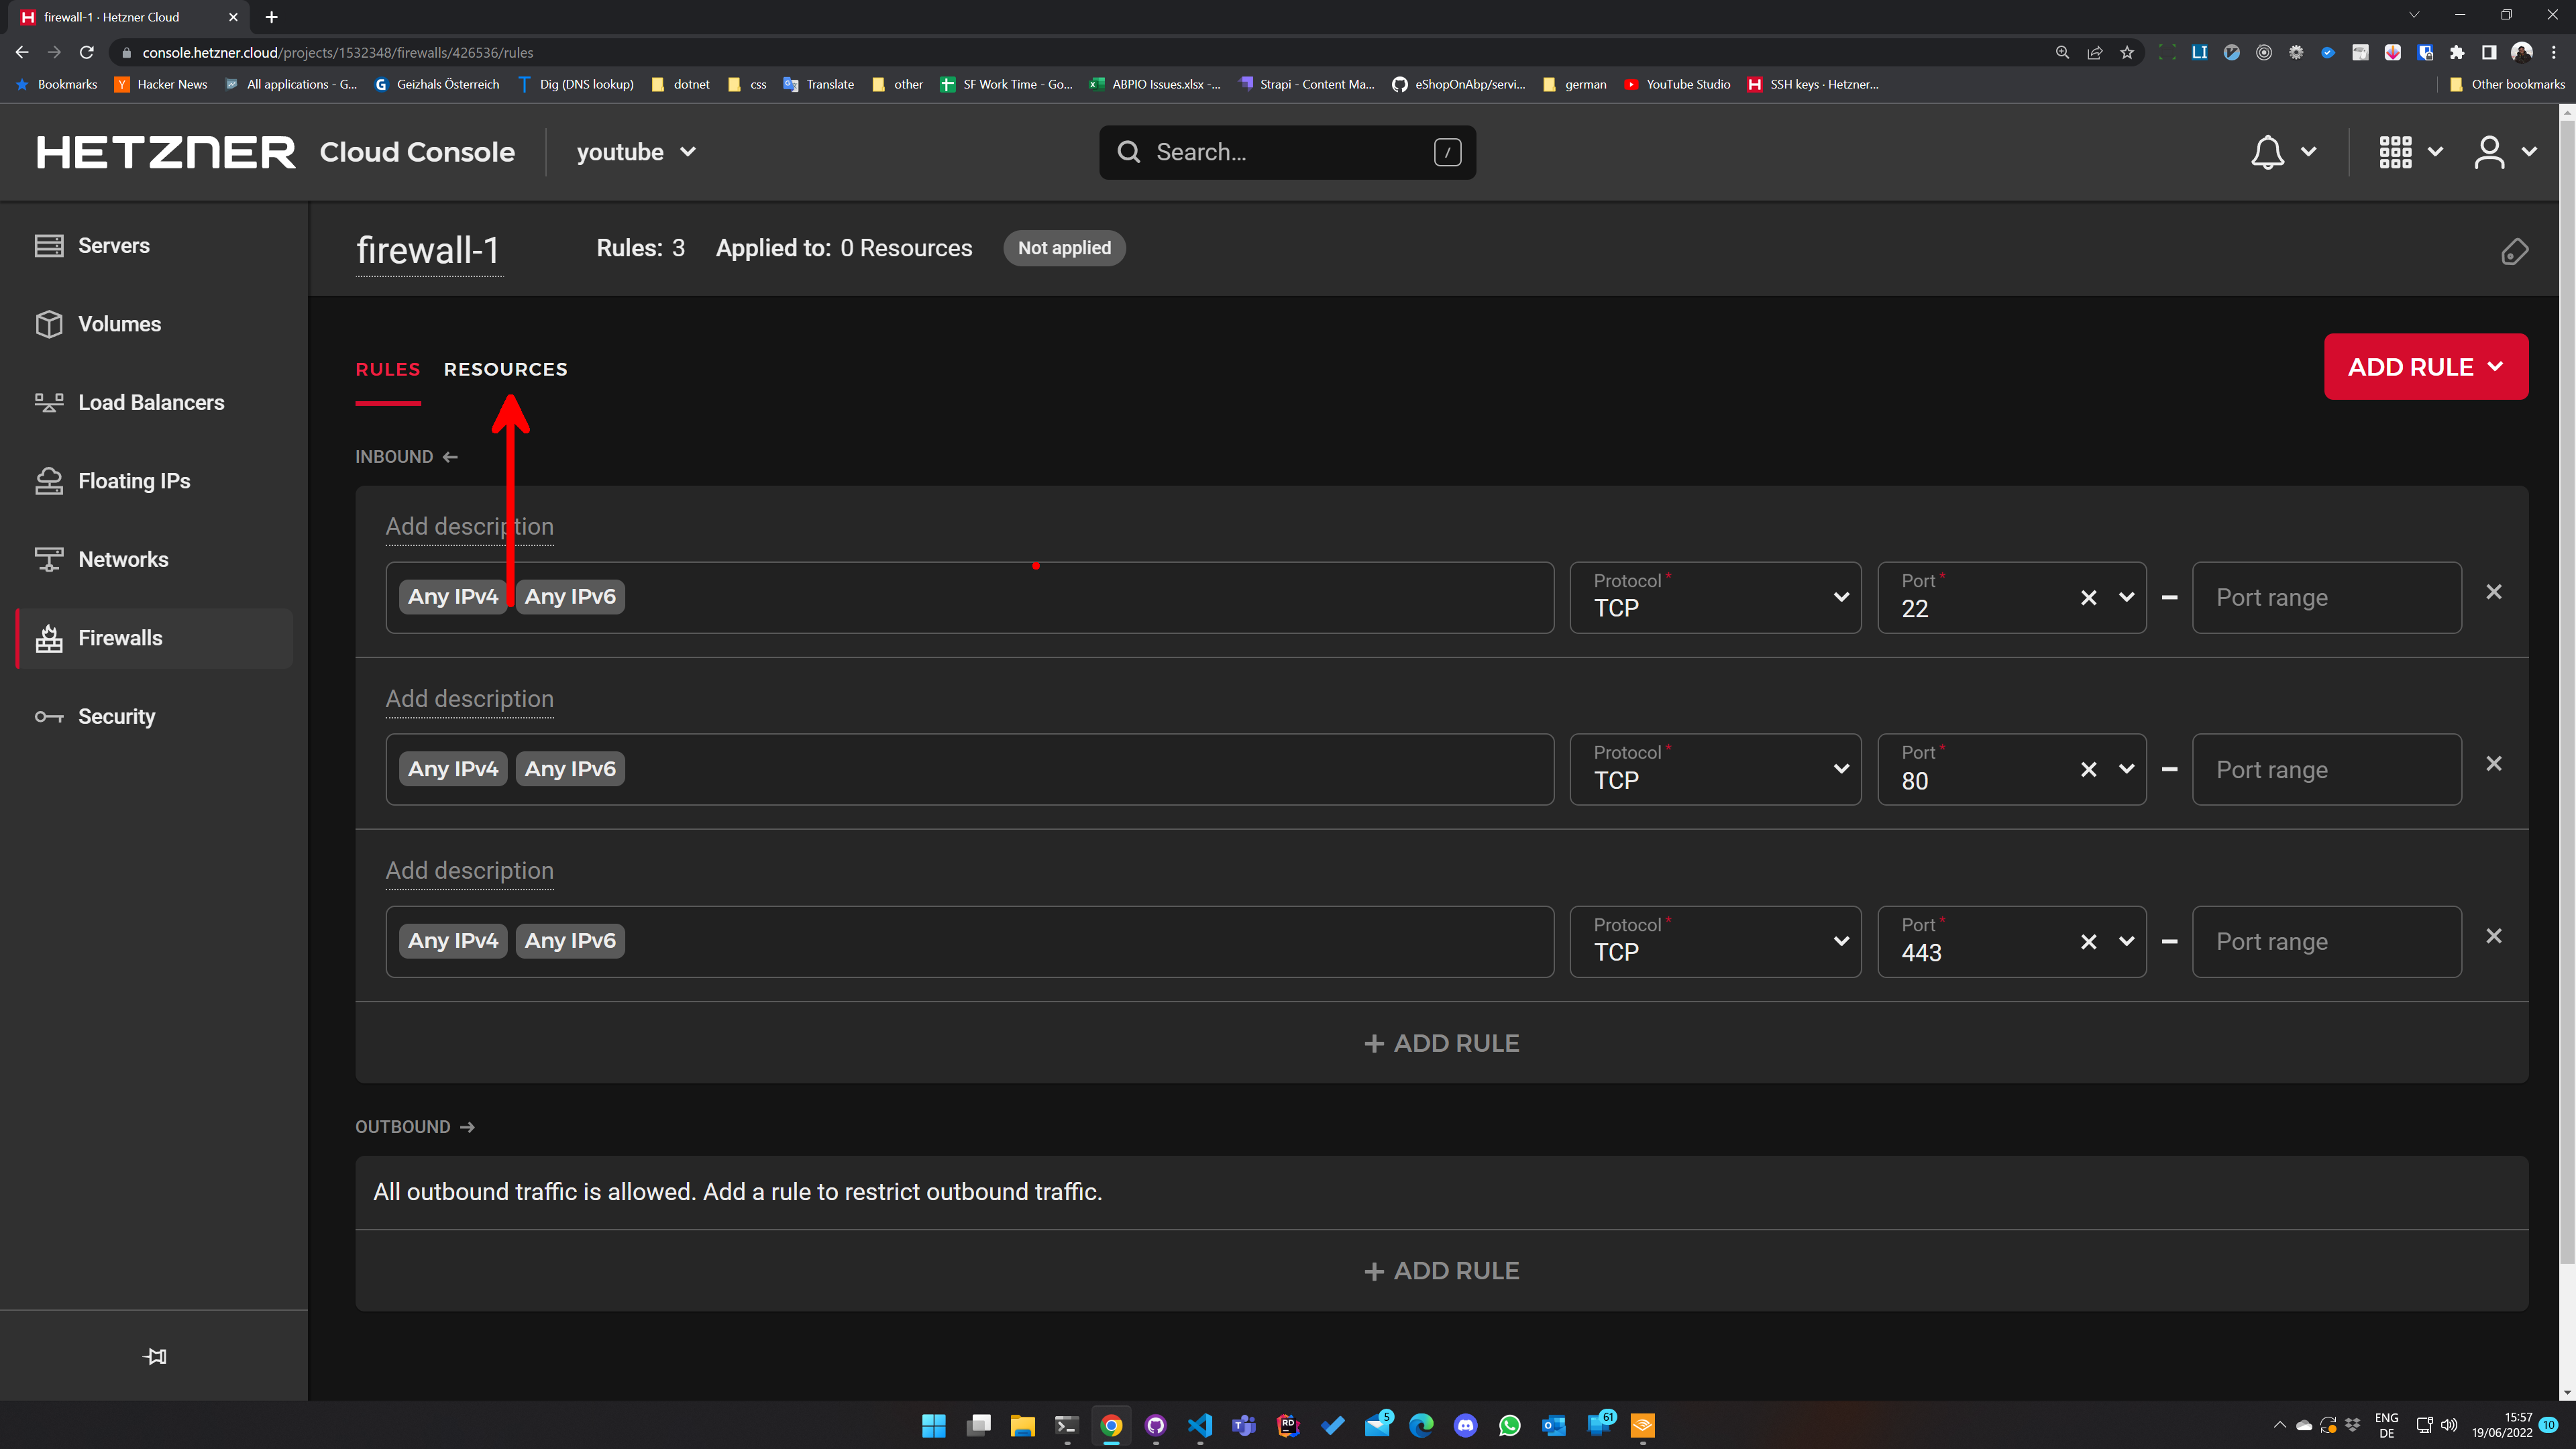Add a new outbound rule
This screenshot has height=1449, width=2576.
(x=1441, y=1271)
